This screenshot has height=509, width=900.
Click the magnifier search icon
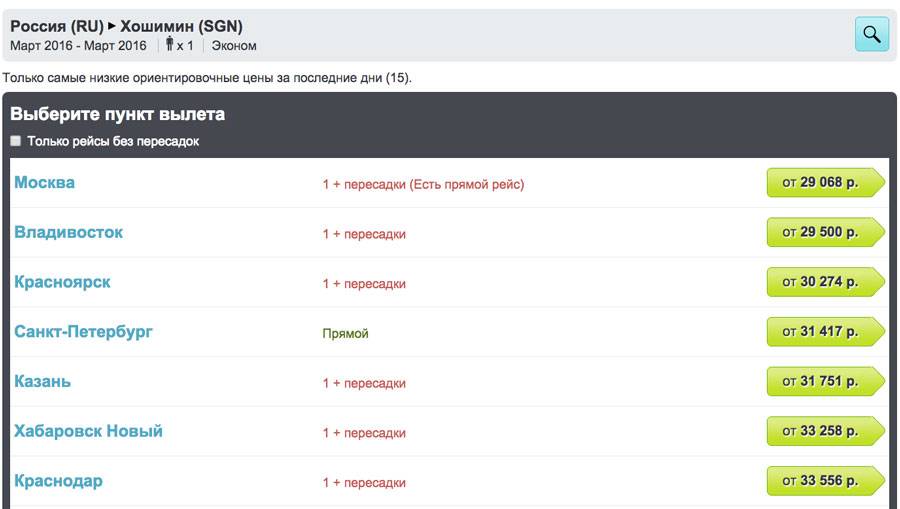[871, 34]
